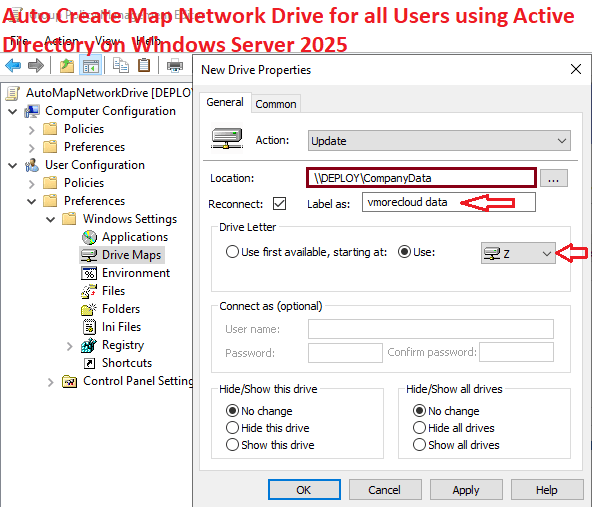Click the Label as text field

(449, 202)
